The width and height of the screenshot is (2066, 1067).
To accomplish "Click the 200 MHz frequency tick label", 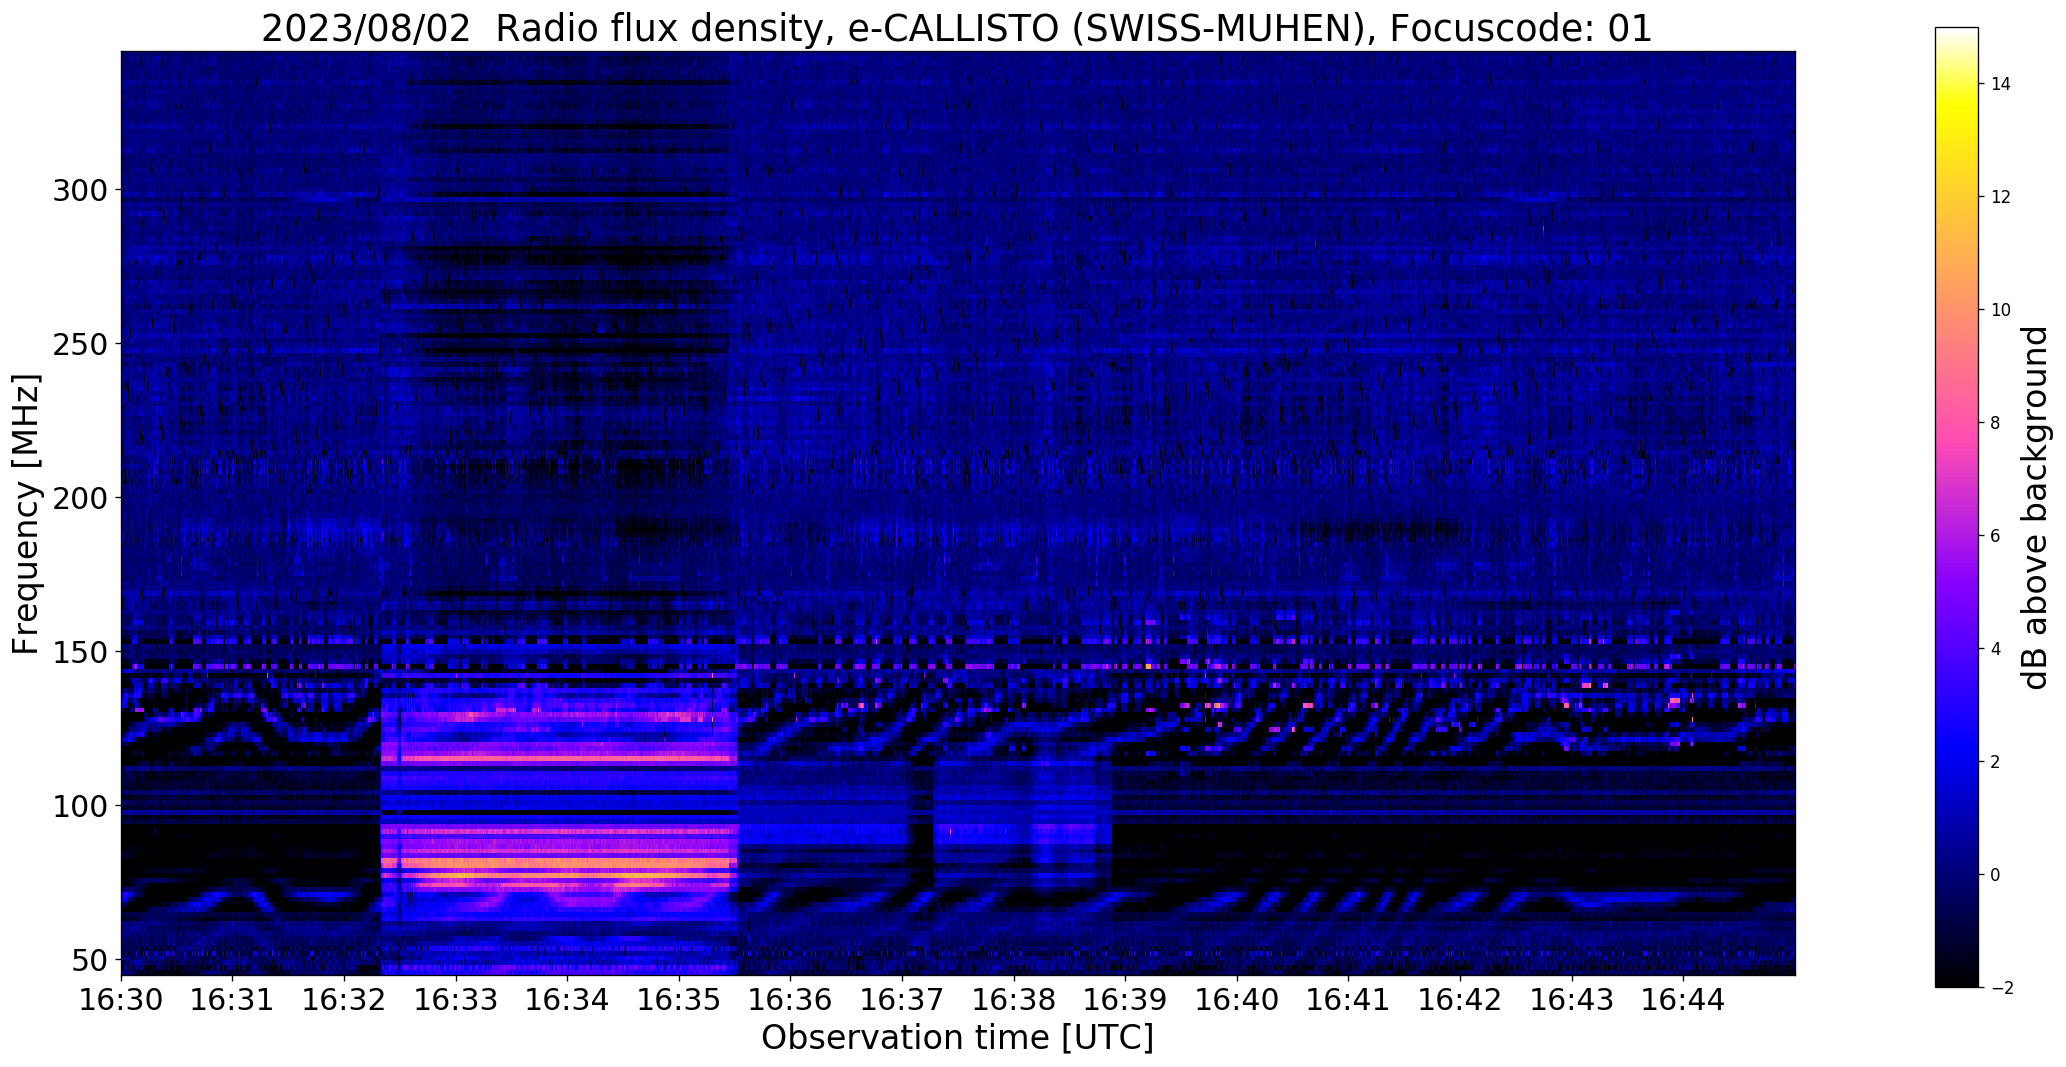I will tap(79, 498).
